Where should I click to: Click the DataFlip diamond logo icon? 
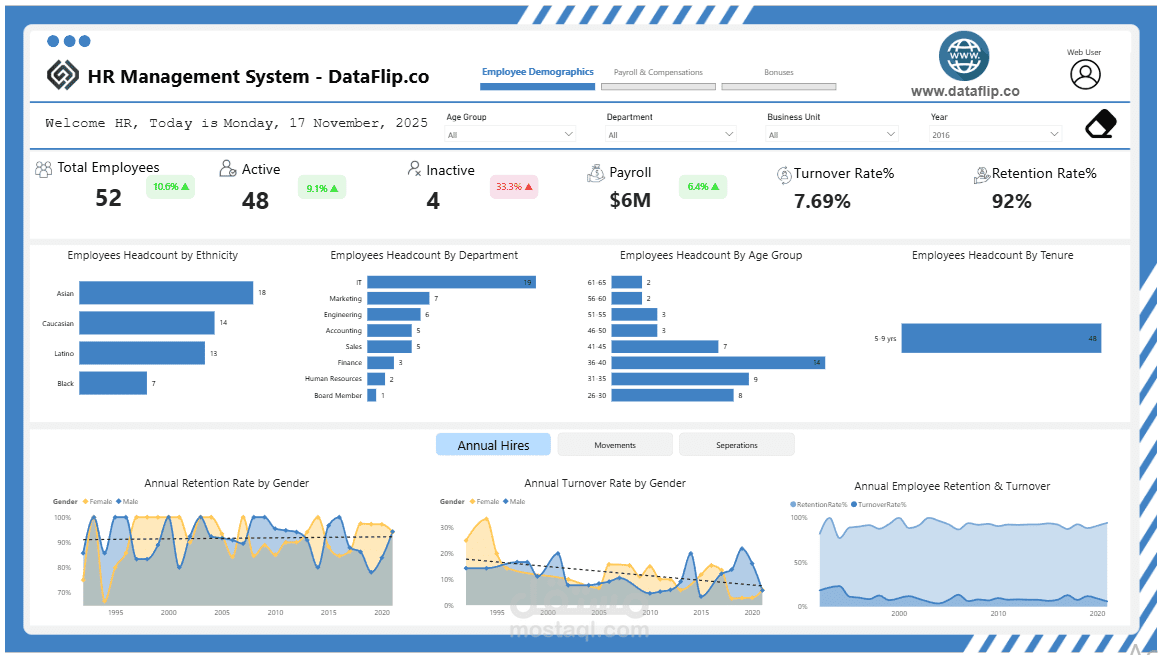[x=63, y=75]
